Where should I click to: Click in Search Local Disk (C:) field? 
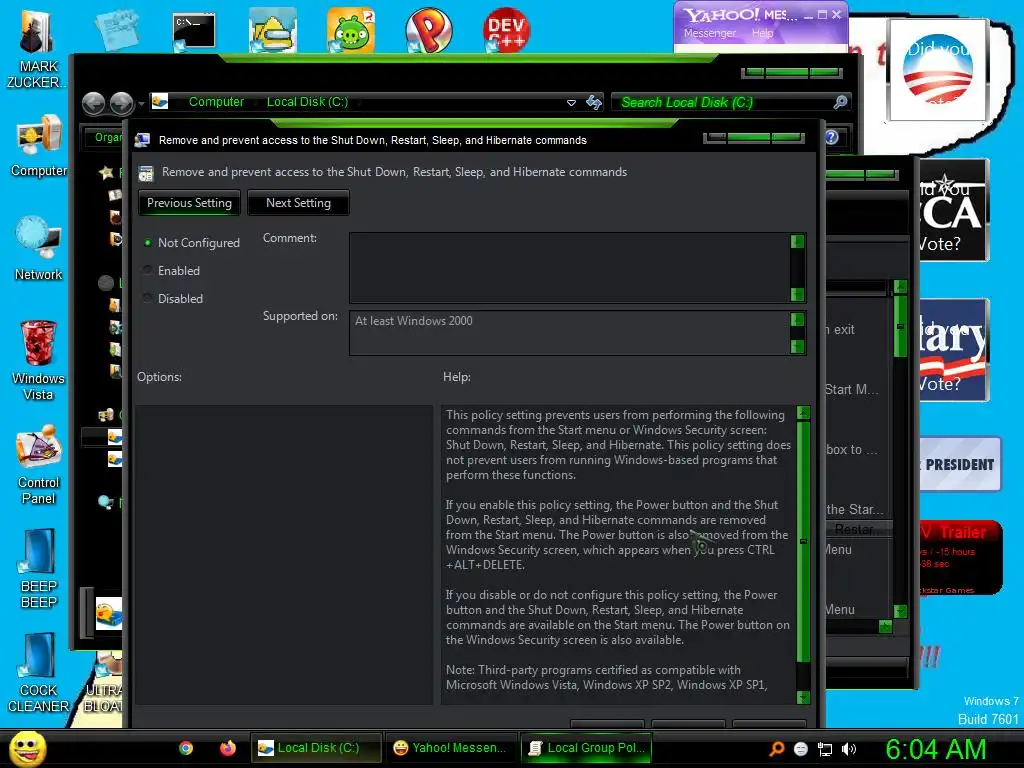tap(722, 103)
